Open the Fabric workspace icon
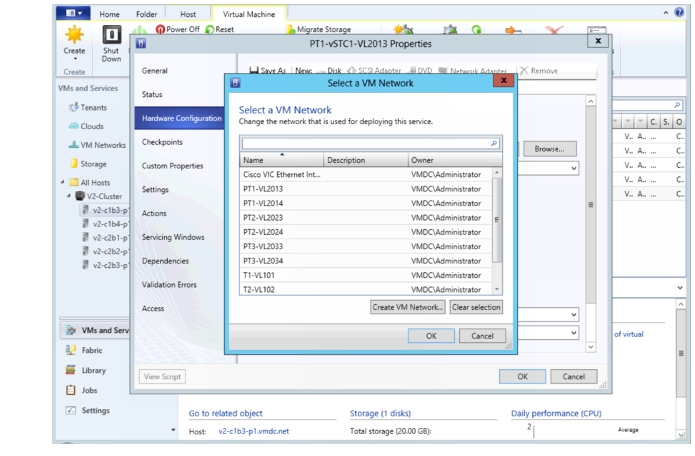The width and height of the screenshot is (695, 456). tap(70, 350)
